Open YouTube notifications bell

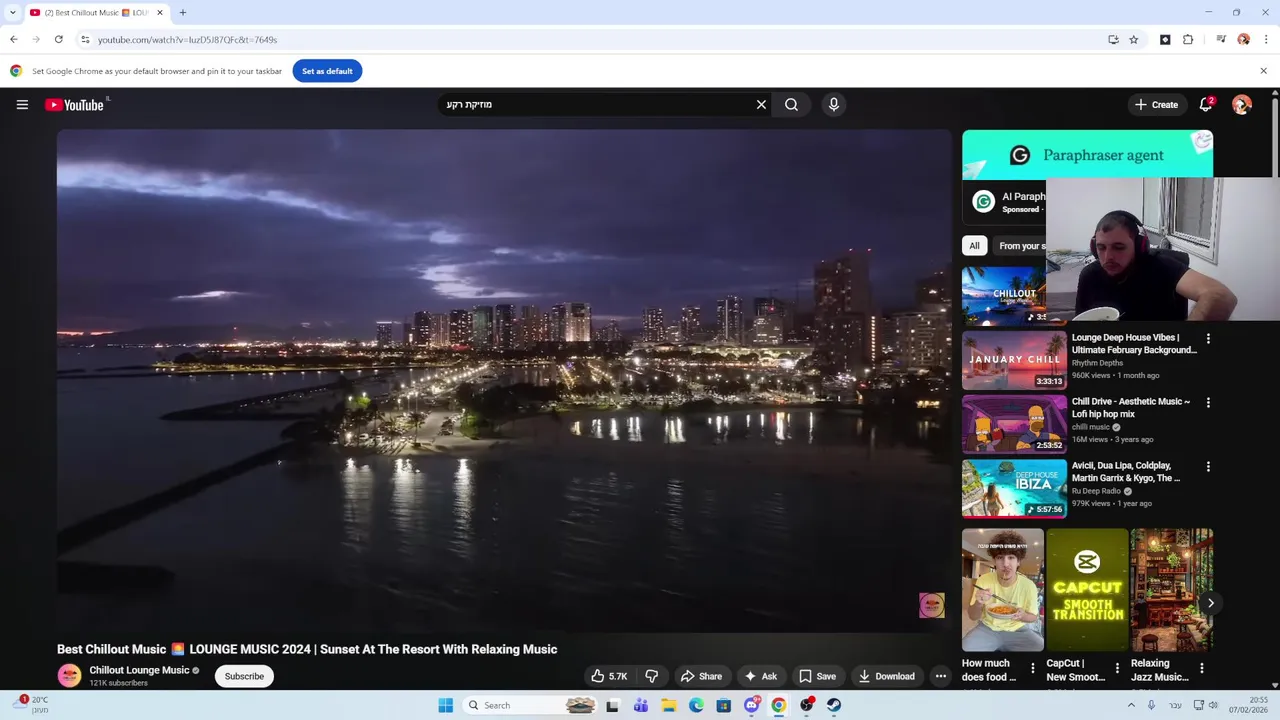coord(1206,104)
